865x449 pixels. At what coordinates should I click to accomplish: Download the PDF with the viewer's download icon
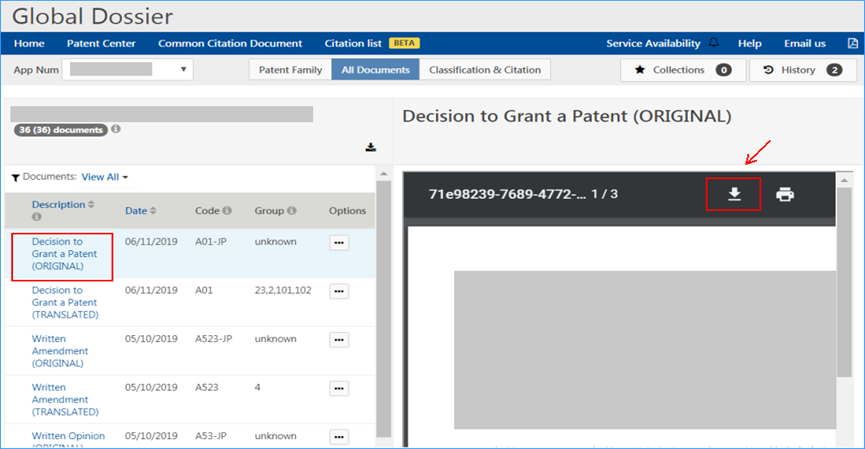coord(734,194)
